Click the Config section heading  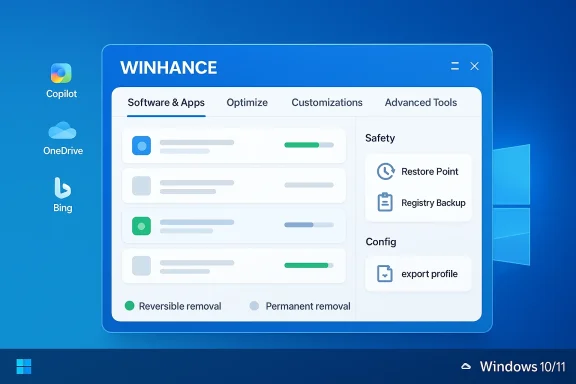(381, 242)
